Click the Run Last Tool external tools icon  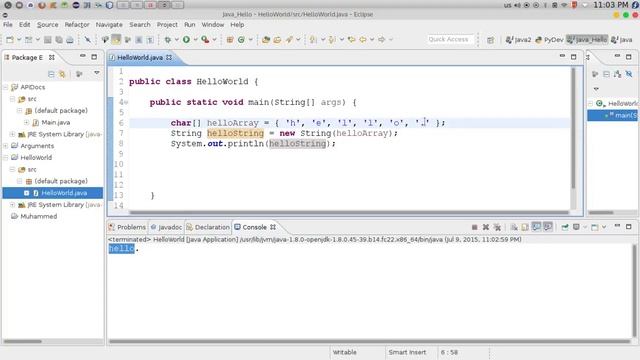point(205,40)
